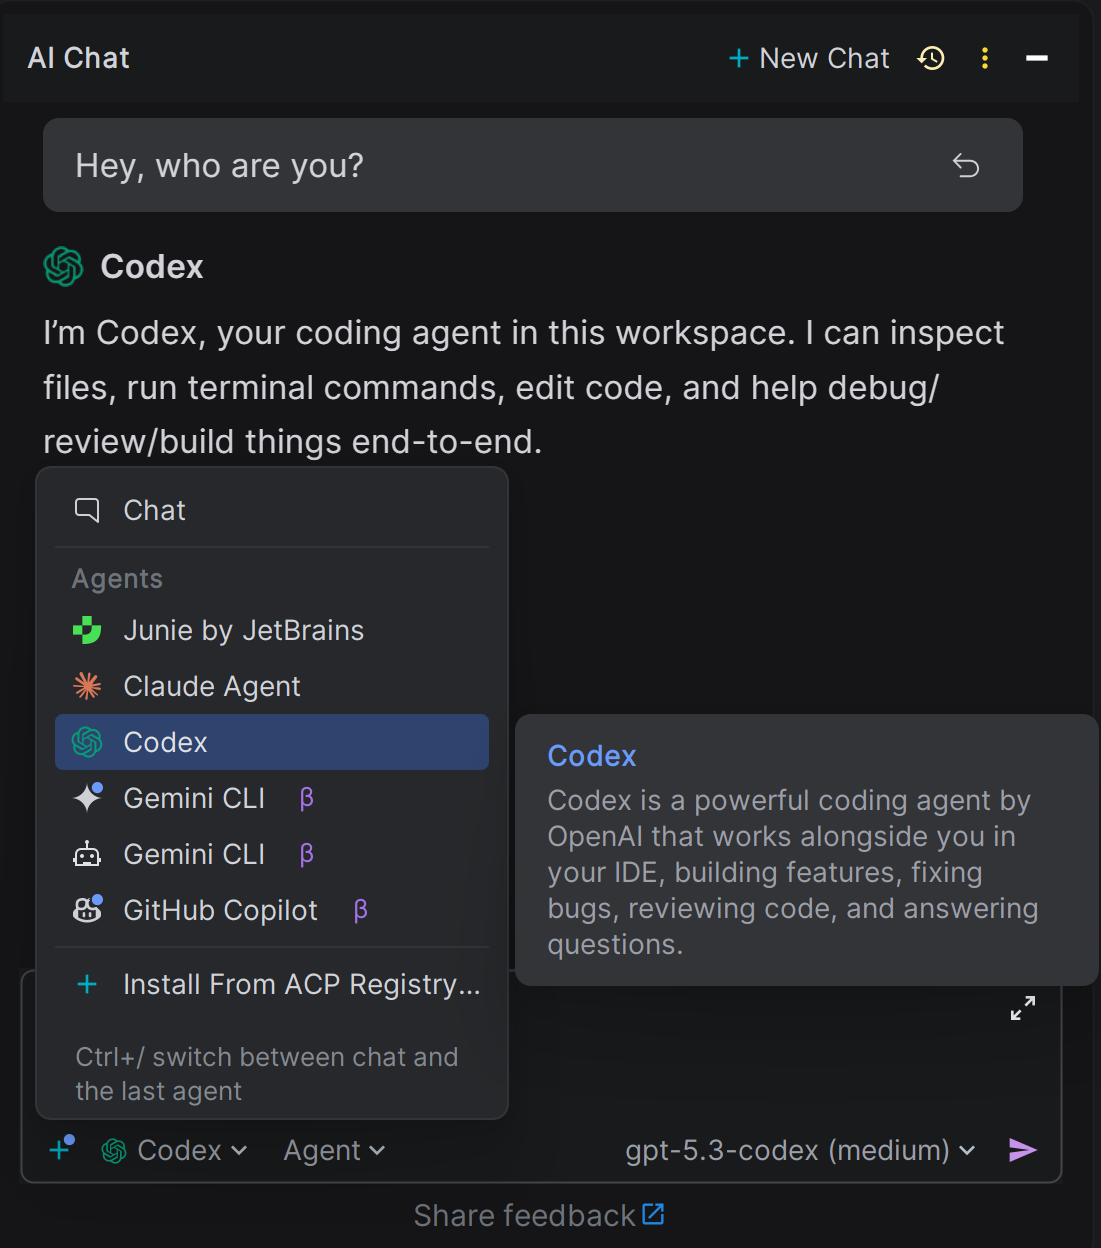Select GitHub Copilot agent
Viewport: 1101px width, 1248px height.
pyautogui.click(x=272, y=910)
